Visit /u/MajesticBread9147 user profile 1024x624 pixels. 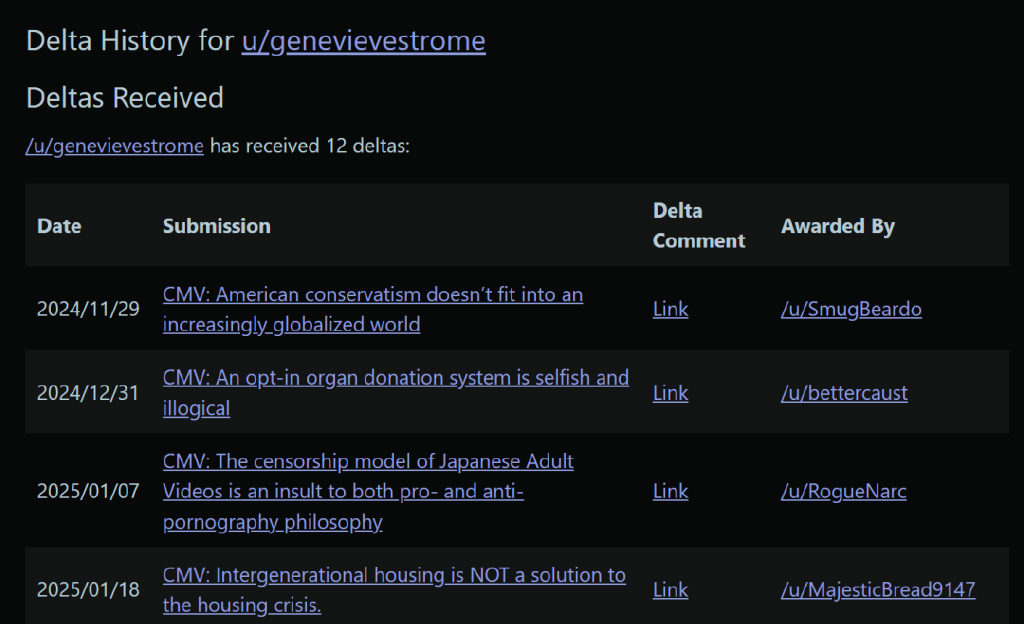(877, 590)
